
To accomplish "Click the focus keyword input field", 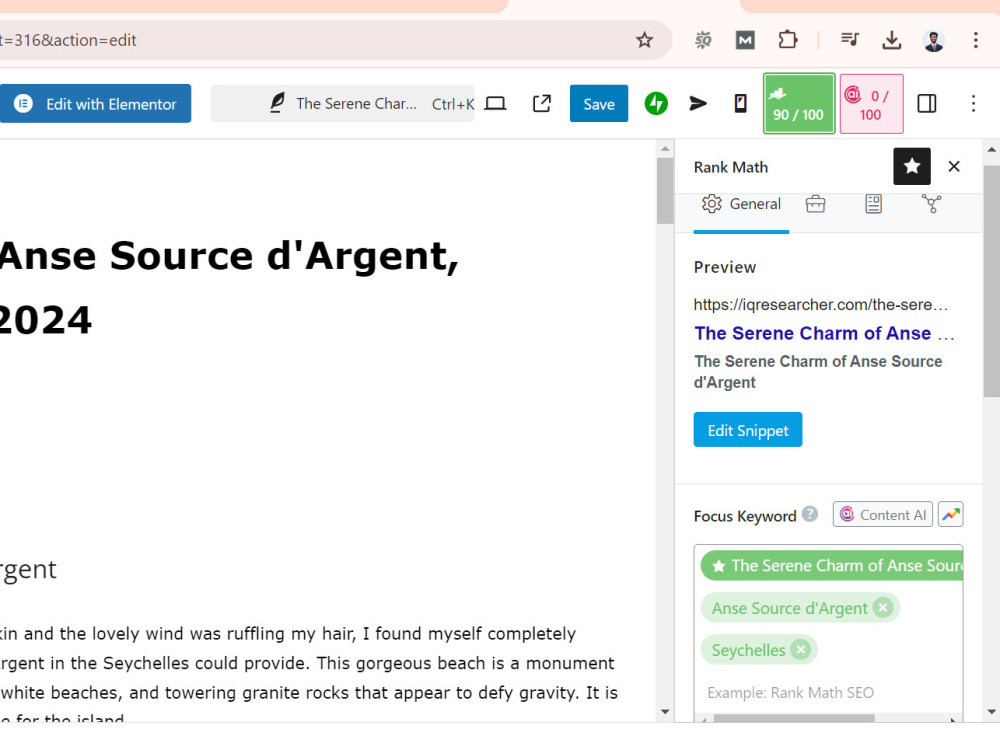I will click(828, 693).
